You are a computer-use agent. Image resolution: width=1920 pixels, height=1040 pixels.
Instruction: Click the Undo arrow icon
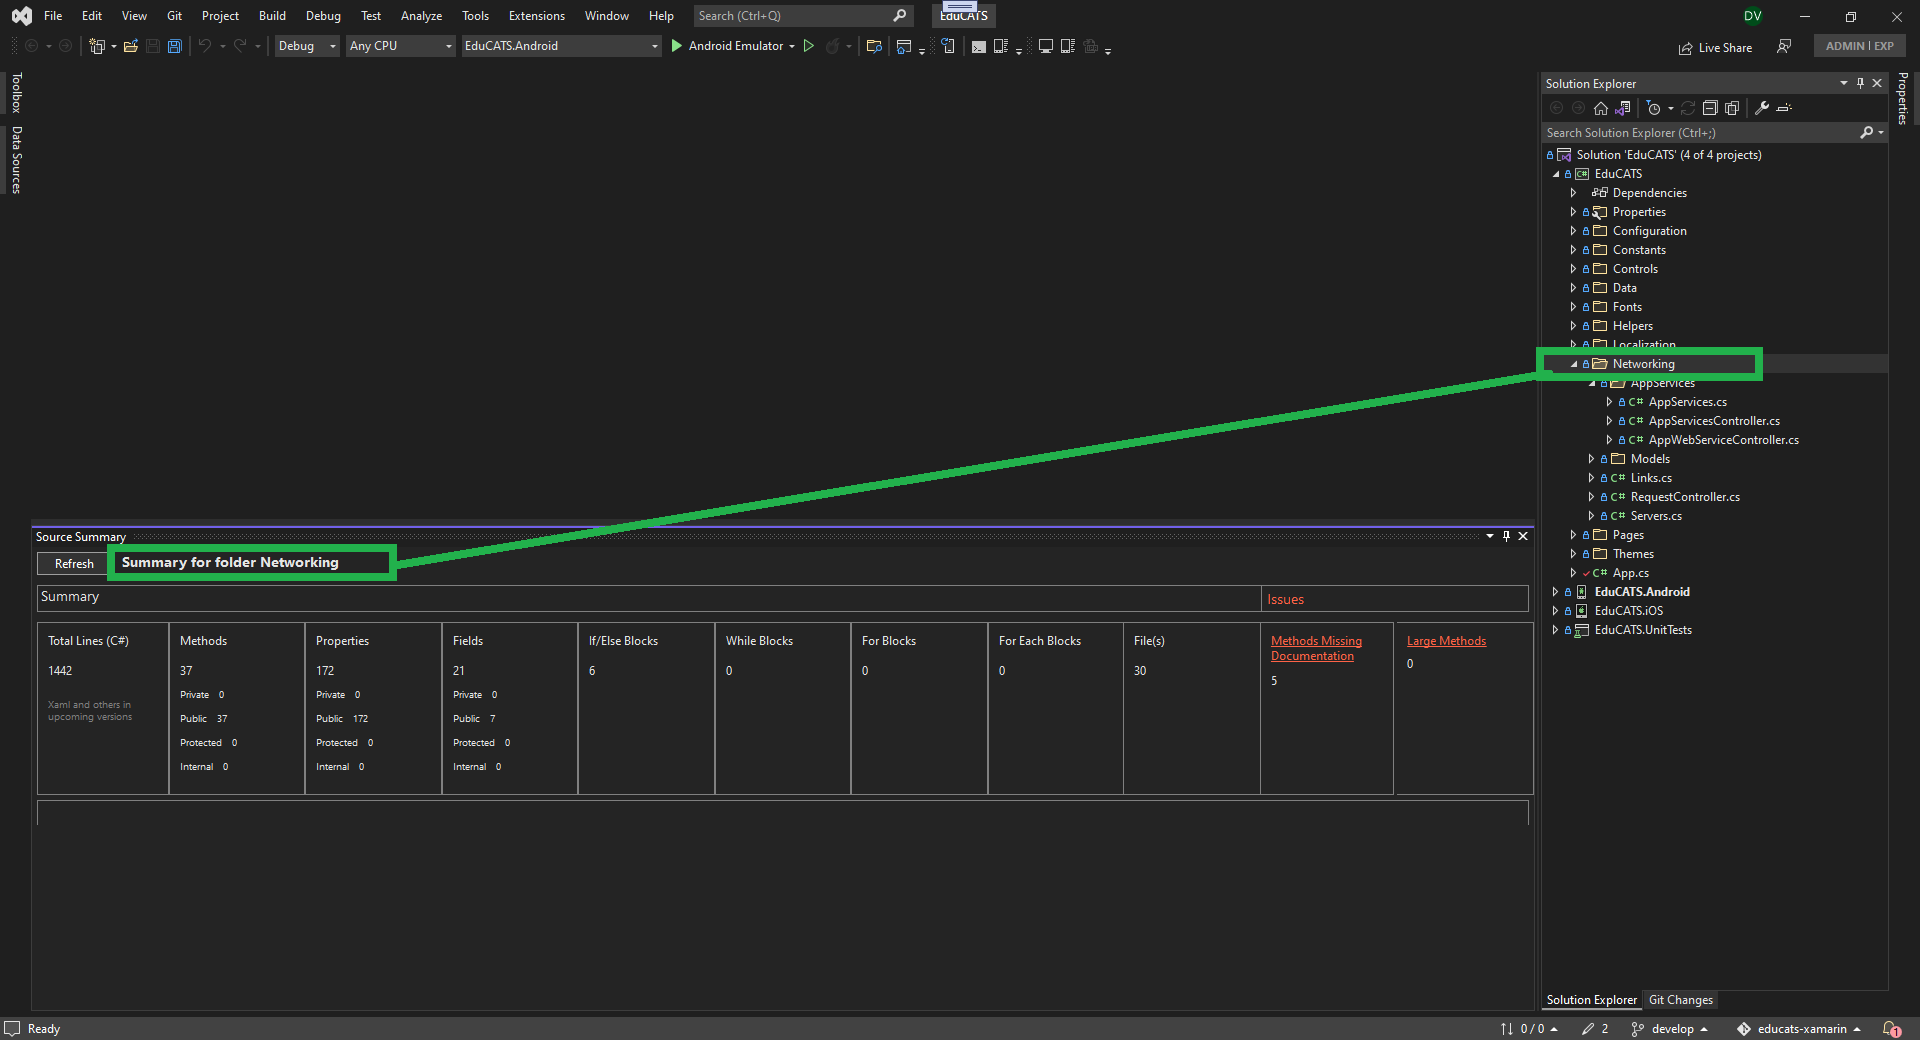[205, 46]
